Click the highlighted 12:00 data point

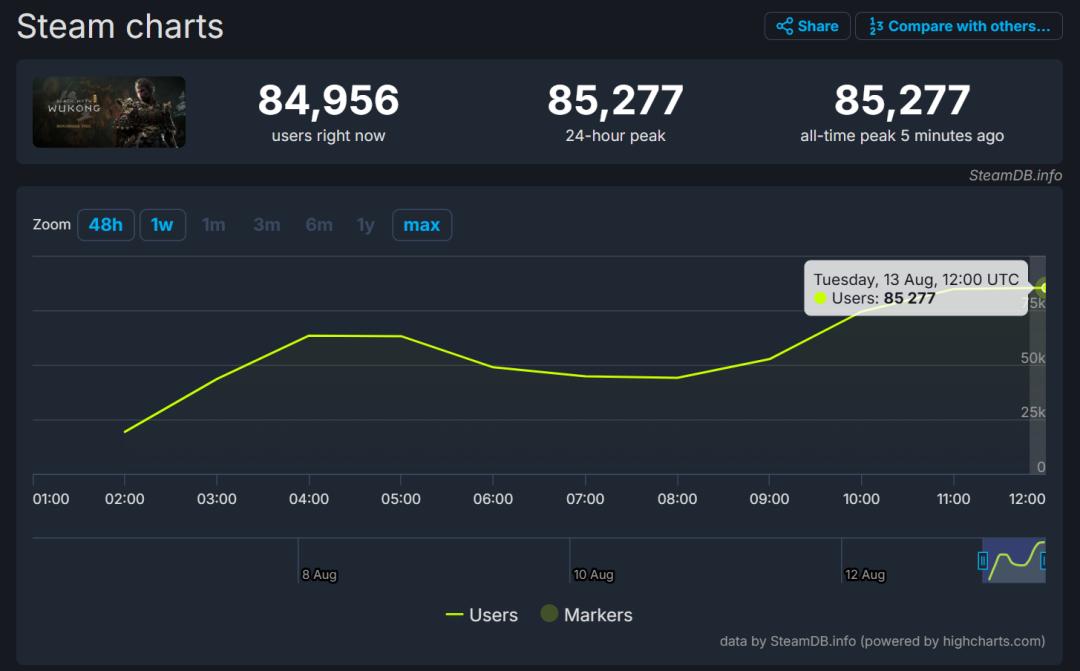coord(1045,288)
